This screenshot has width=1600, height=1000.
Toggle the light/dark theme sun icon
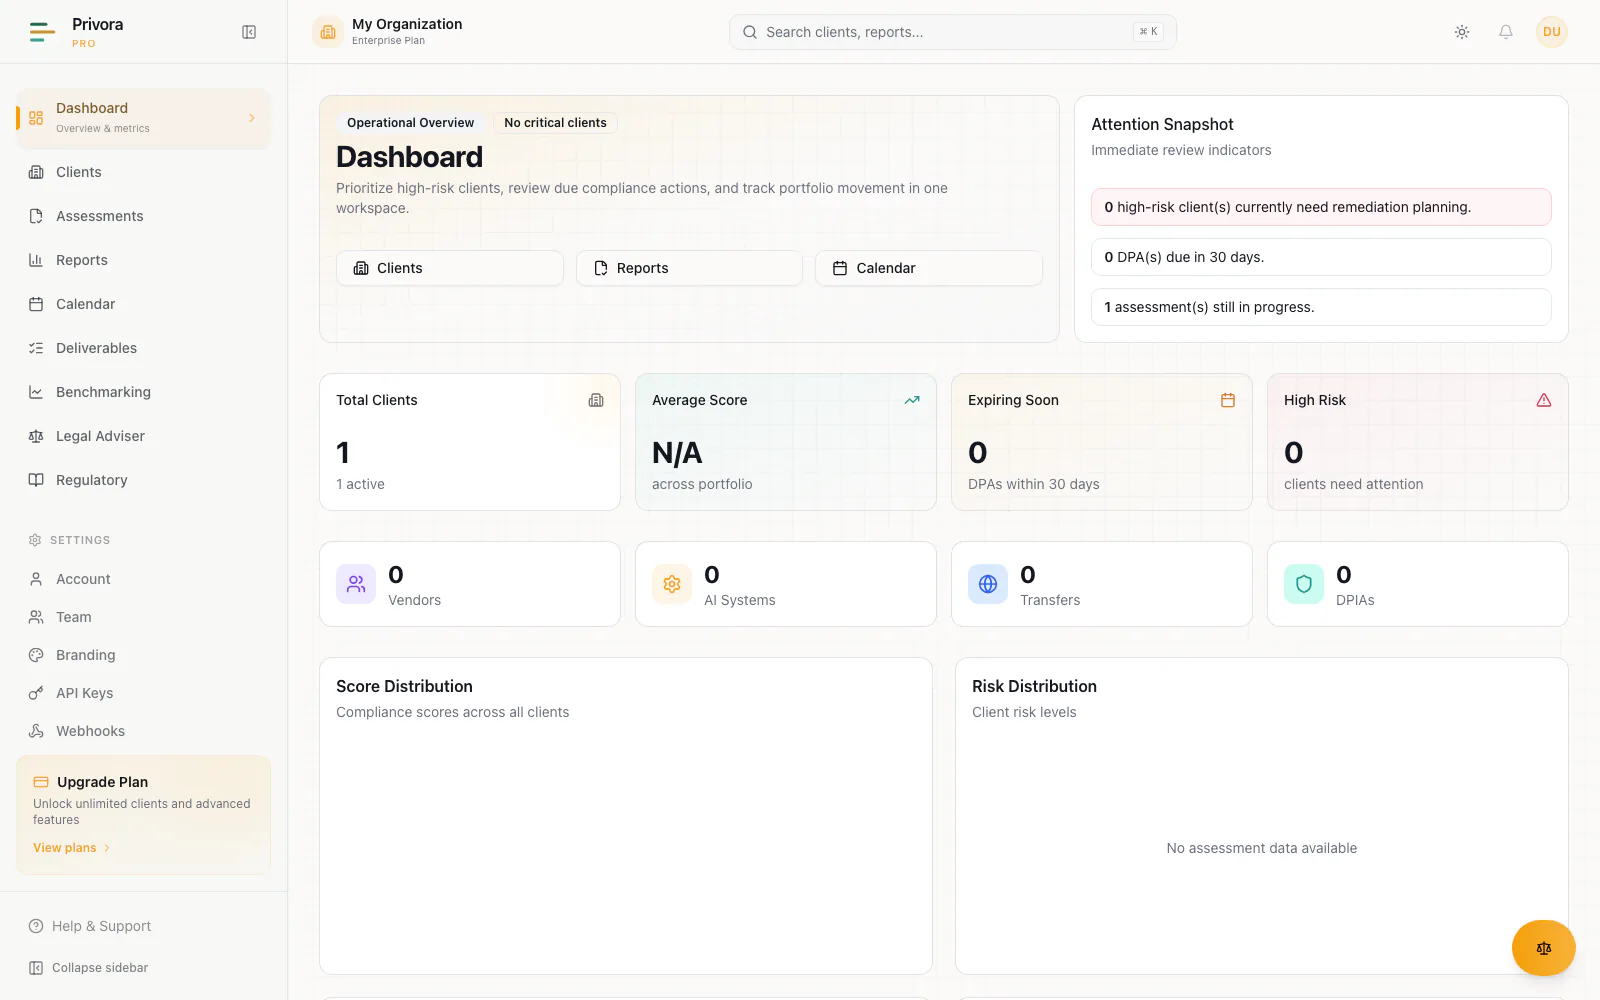click(1462, 32)
